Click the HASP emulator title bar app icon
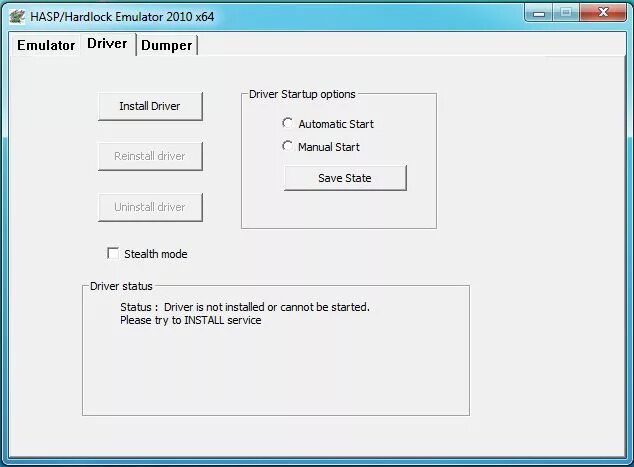 [17, 17]
